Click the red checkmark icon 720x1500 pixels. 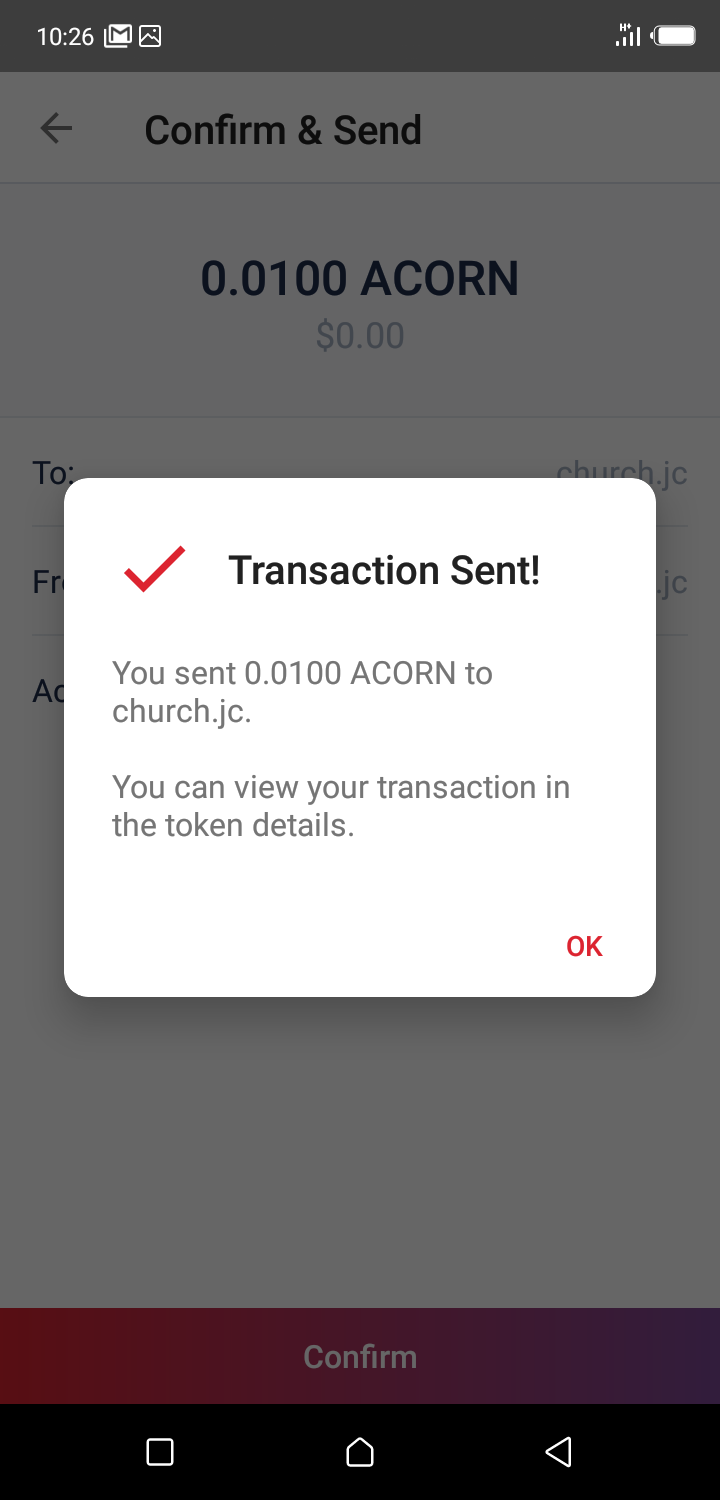[154, 570]
